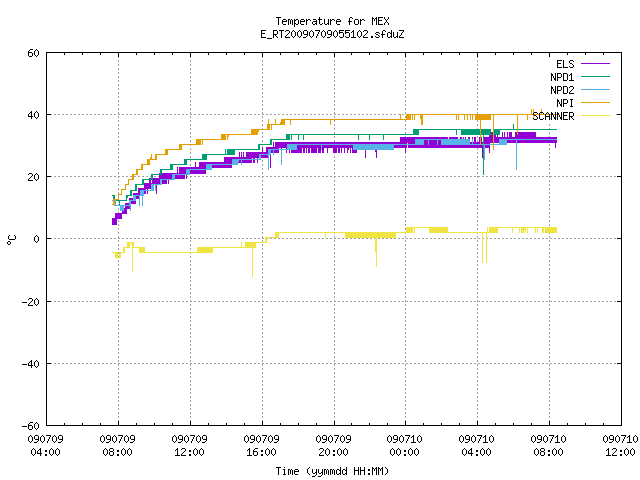Click the chart title 'Temperature for MEX'
Screen dimensions: 640x480
click(x=332, y=21)
